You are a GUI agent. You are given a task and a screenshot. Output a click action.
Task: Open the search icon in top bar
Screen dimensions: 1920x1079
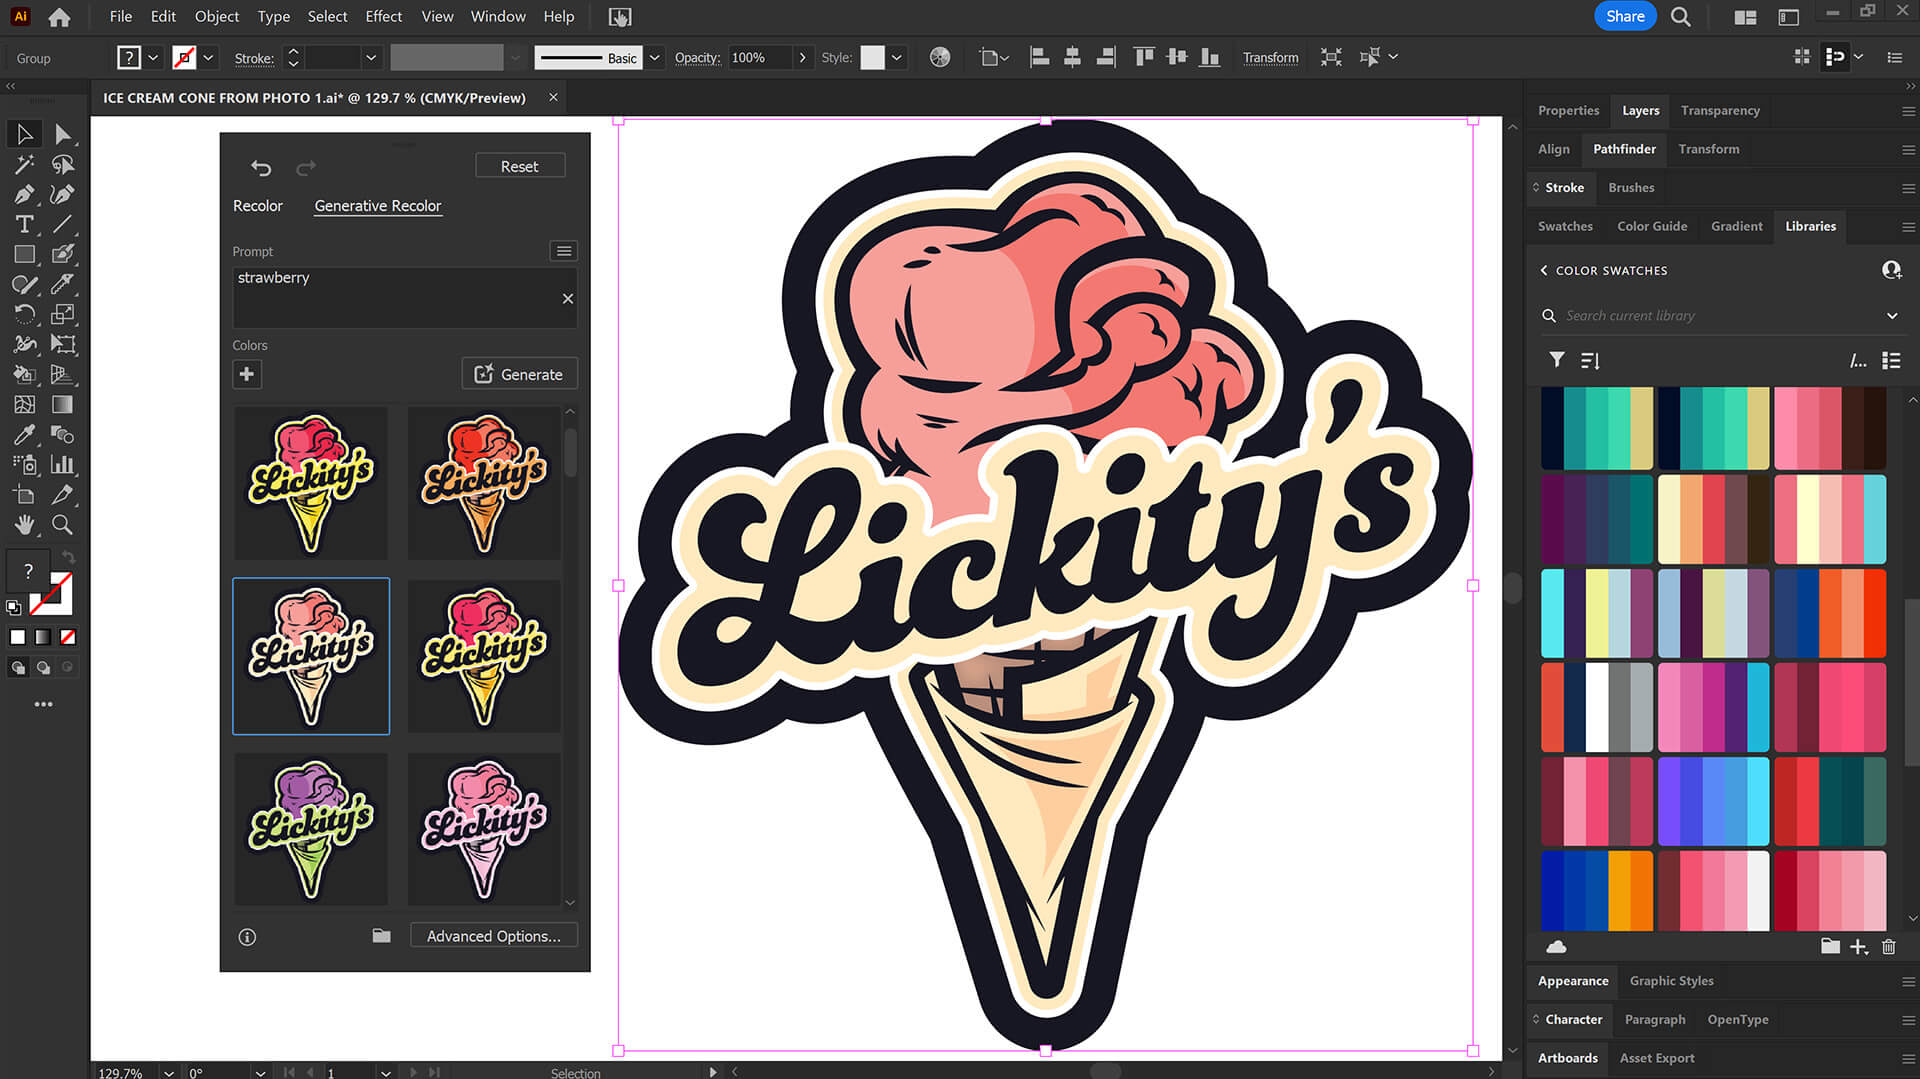point(1681,17)
